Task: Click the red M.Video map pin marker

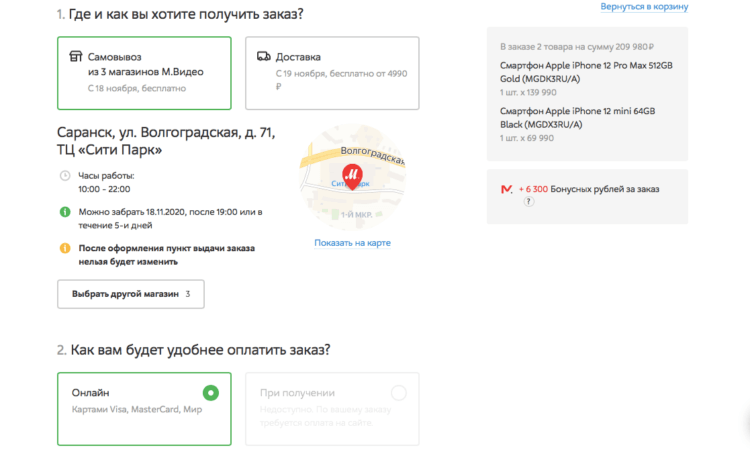Action: point(352,177)
